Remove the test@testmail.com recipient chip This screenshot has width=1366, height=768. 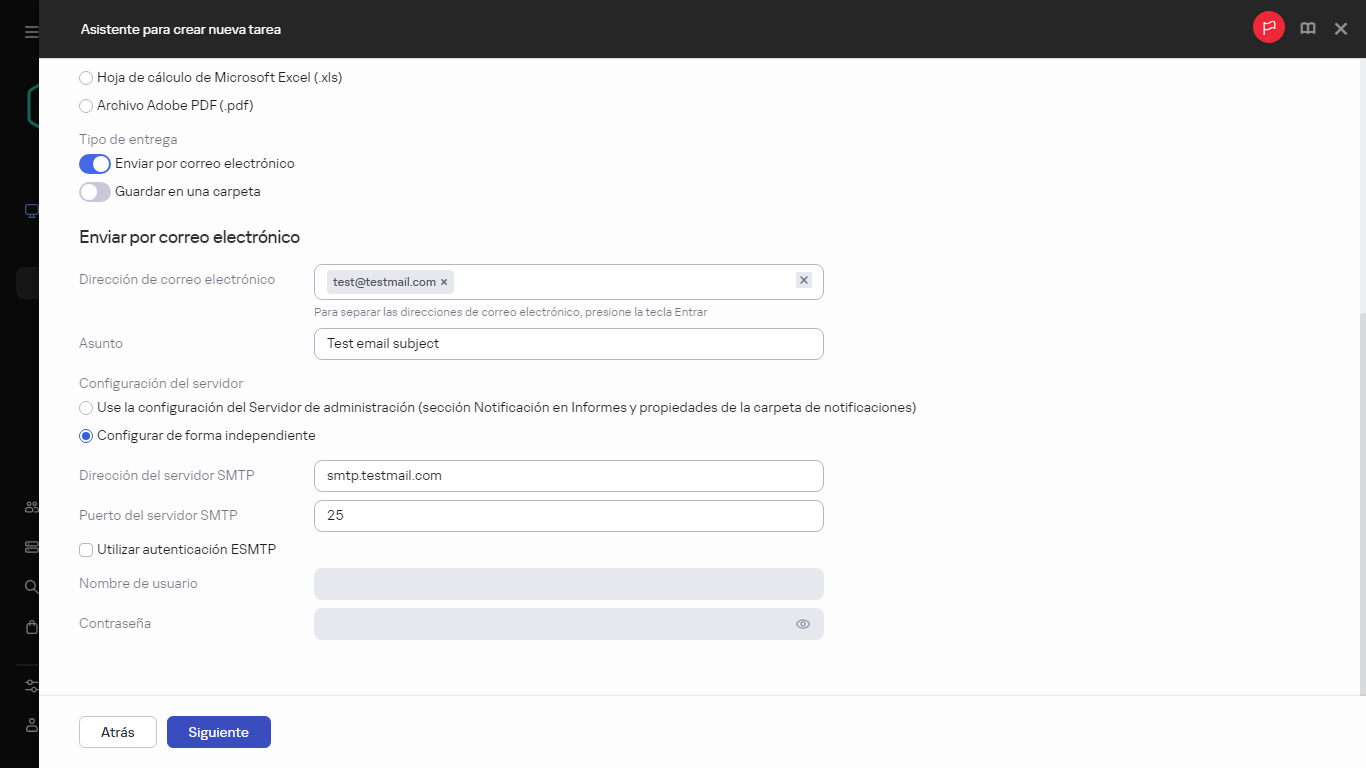pos(444,281)
